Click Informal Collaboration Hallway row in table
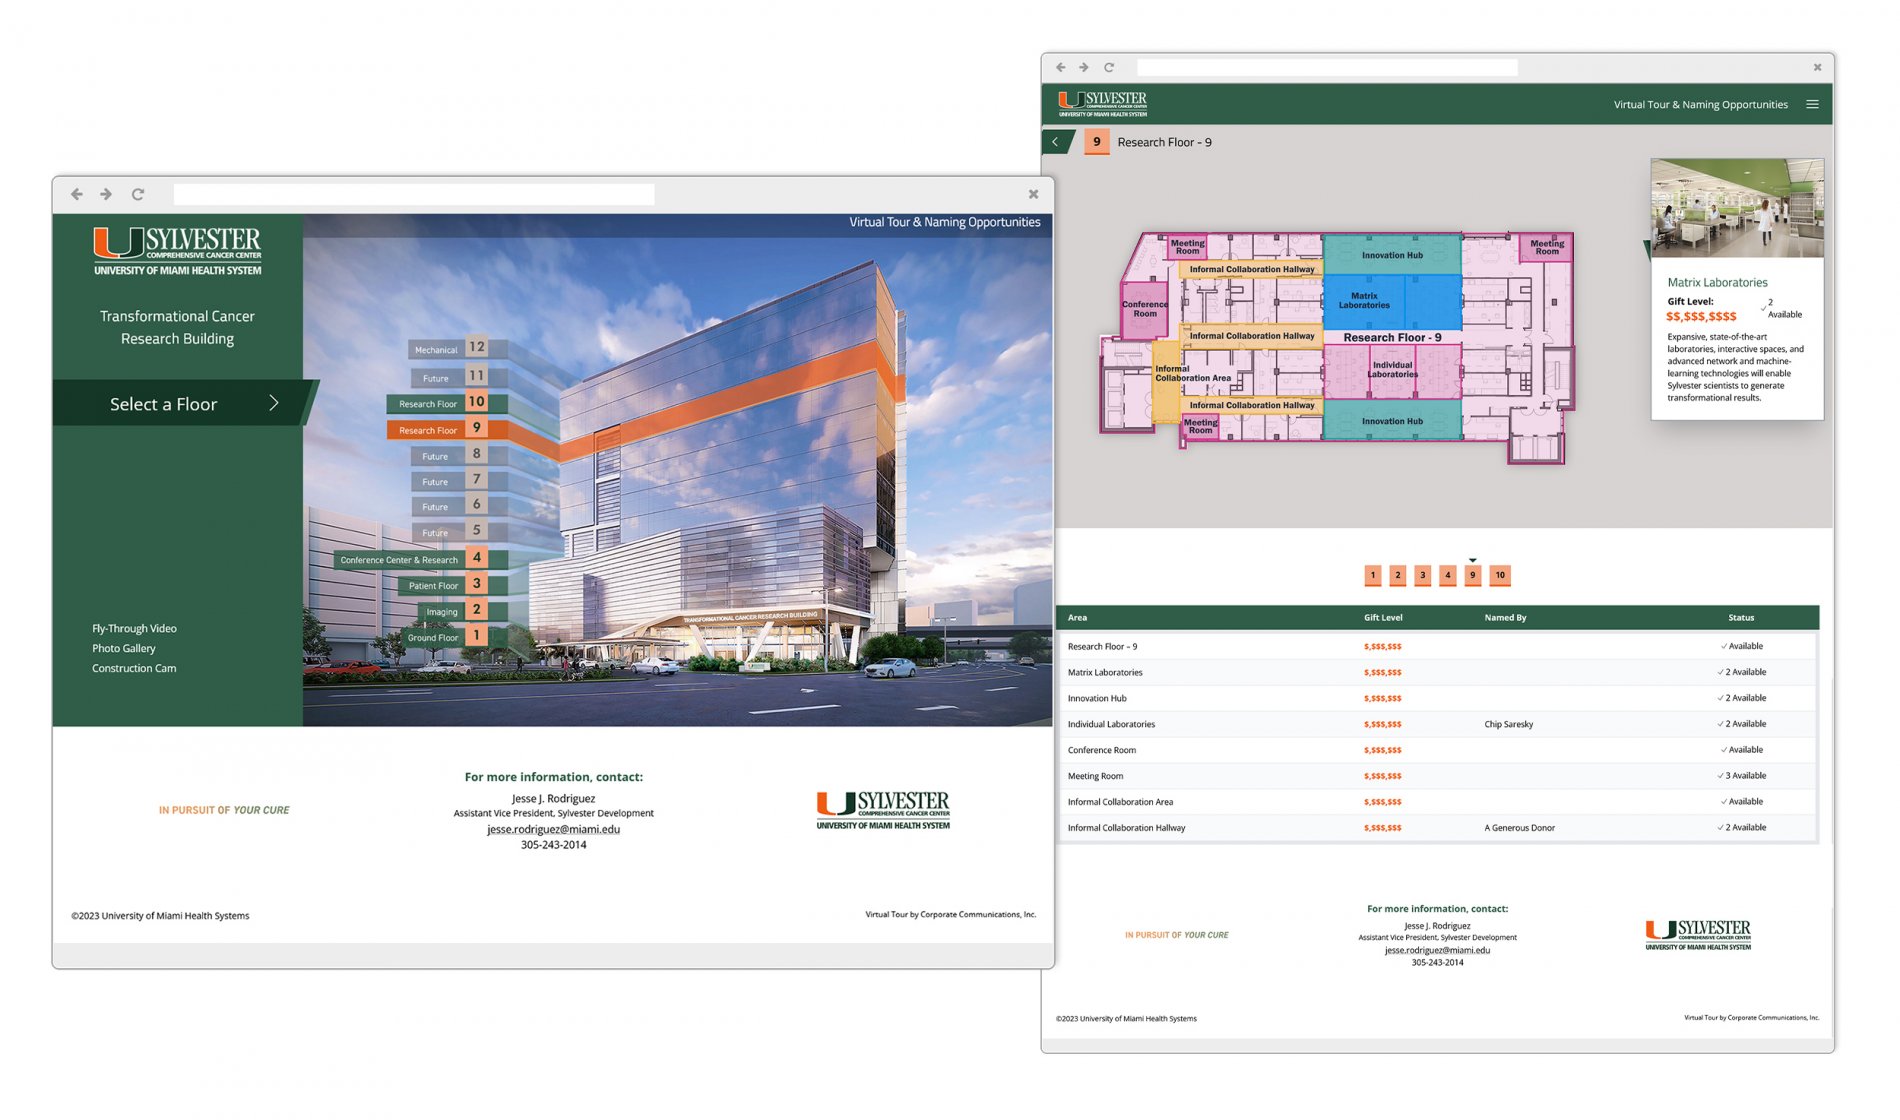1900x1120 pixels. (1437, 828)
